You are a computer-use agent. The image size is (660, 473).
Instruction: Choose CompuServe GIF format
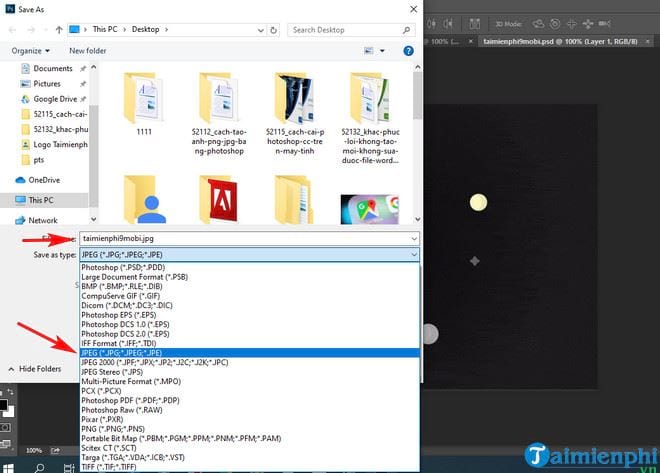click(250, 296)
